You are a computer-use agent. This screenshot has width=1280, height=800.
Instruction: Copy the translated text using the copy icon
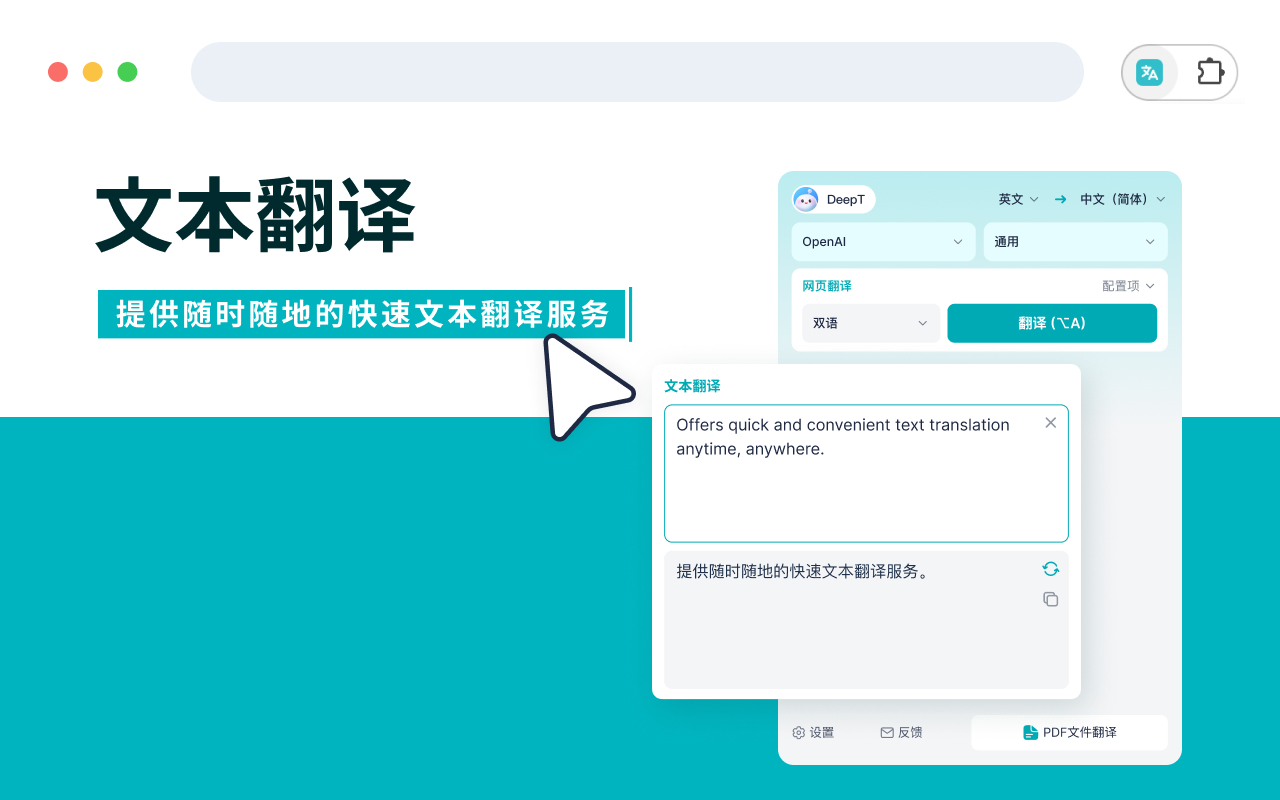pos(1050,599)
